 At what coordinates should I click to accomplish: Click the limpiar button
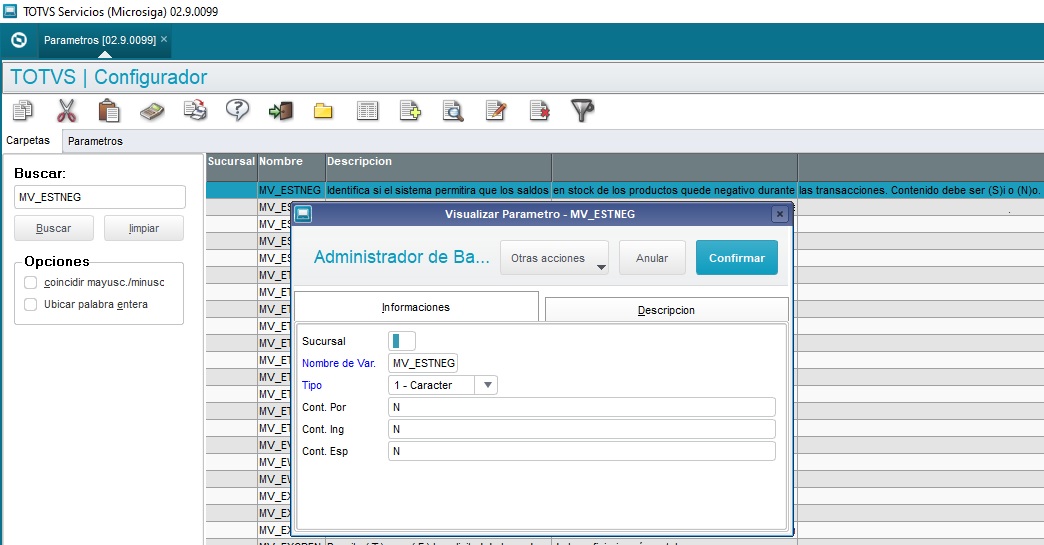(144, 228)
